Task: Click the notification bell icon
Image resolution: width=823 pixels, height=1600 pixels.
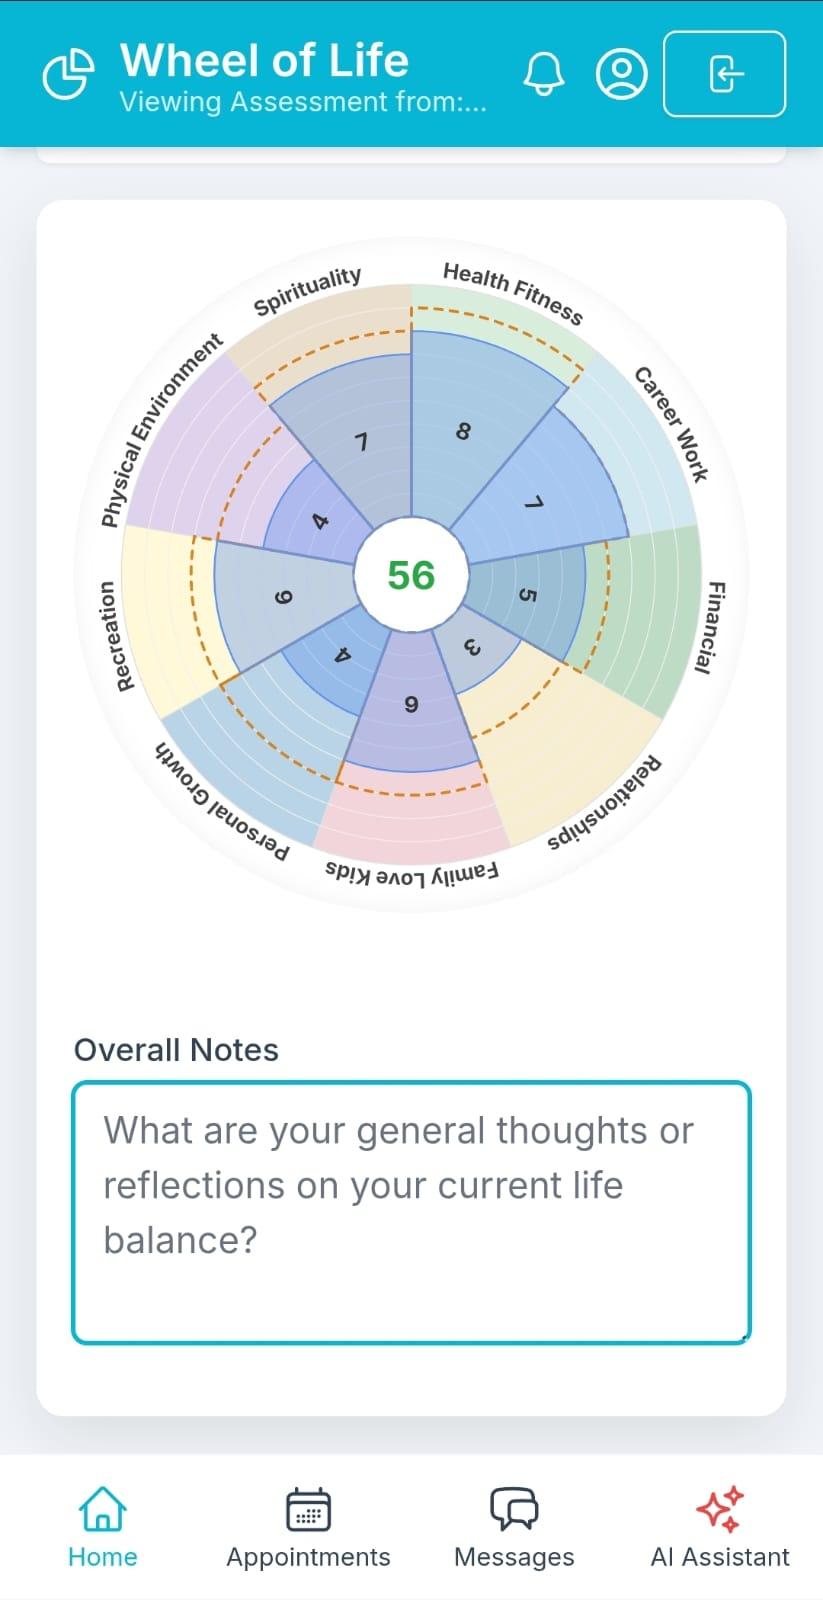Action: [x=544, y=74]
